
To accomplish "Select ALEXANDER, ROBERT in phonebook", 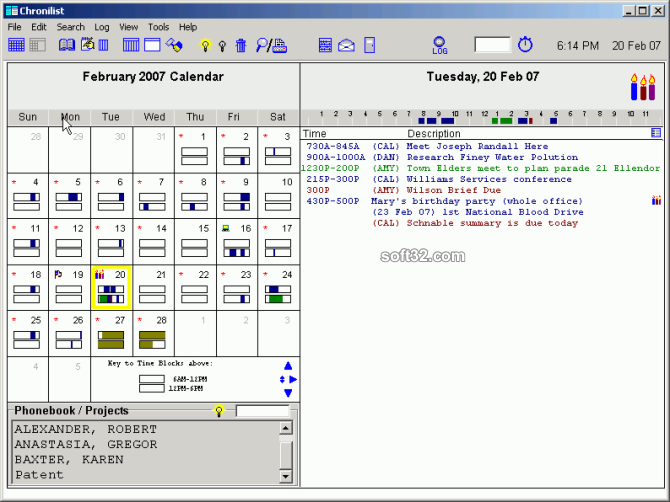I will point(85,429).
